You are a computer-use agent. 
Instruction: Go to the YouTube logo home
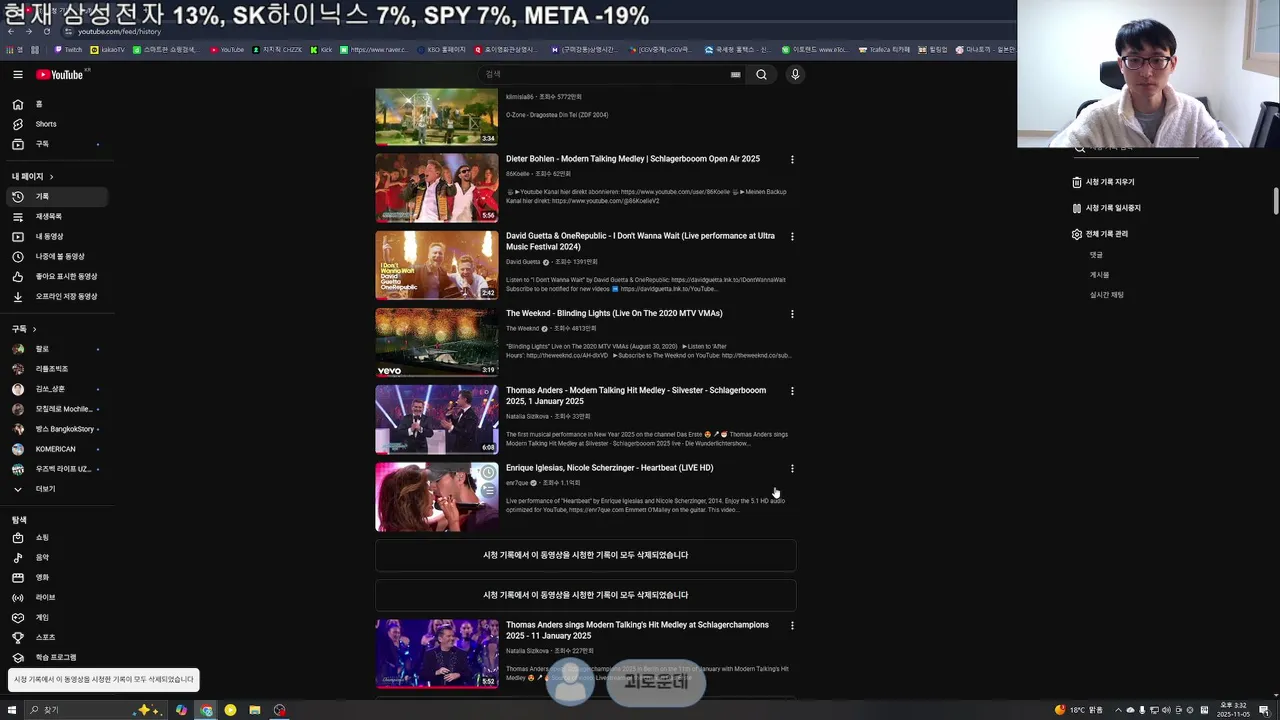pyautogui.click(x=62, y=74)
